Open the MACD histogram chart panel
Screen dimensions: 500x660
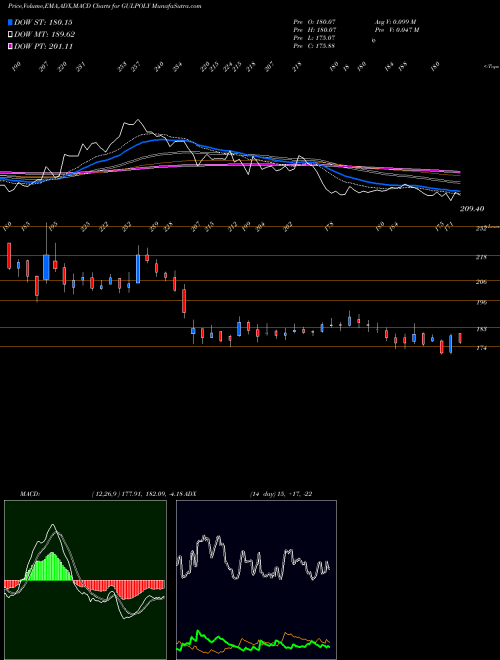point(85,580)
